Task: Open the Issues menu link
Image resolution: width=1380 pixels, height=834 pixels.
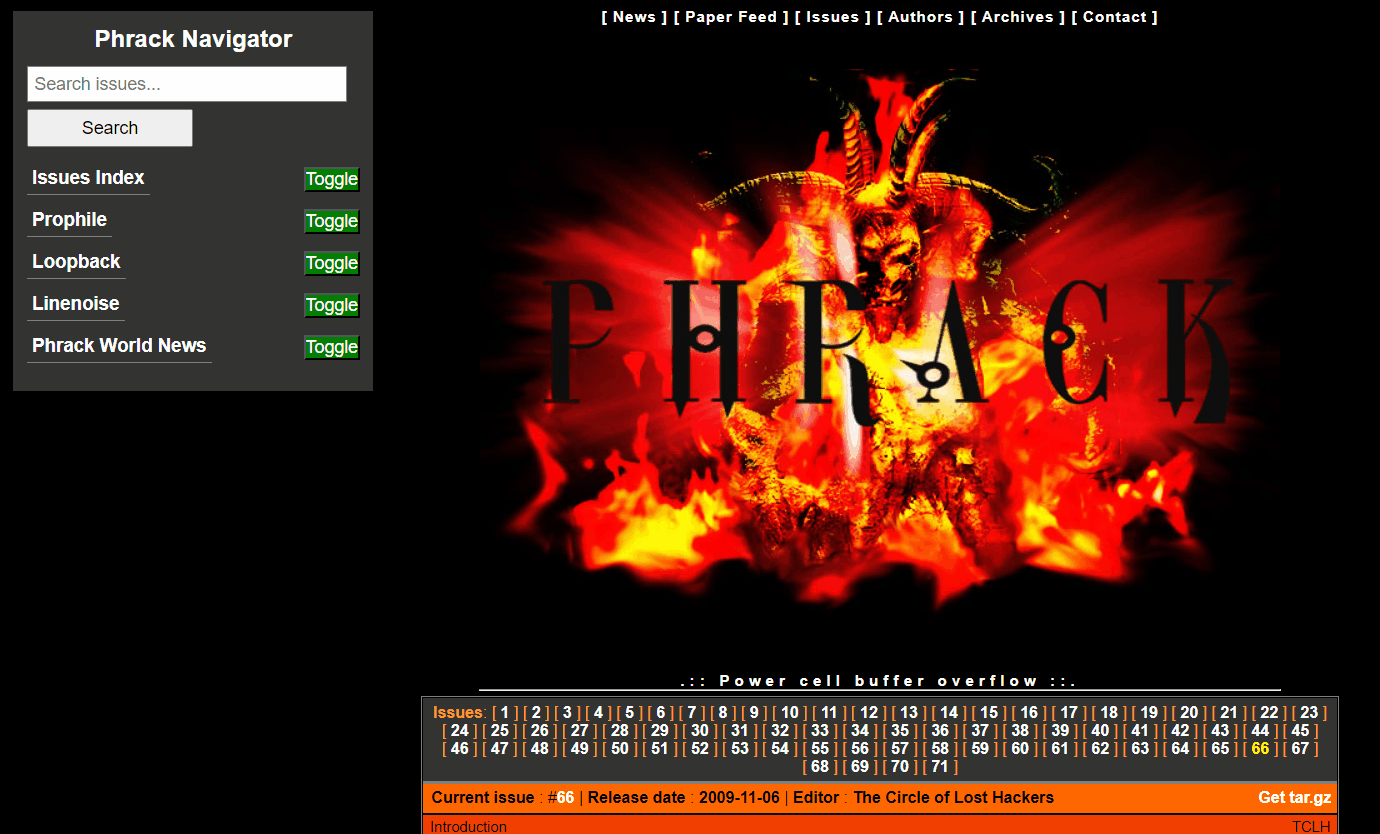Action: [832, 17]
